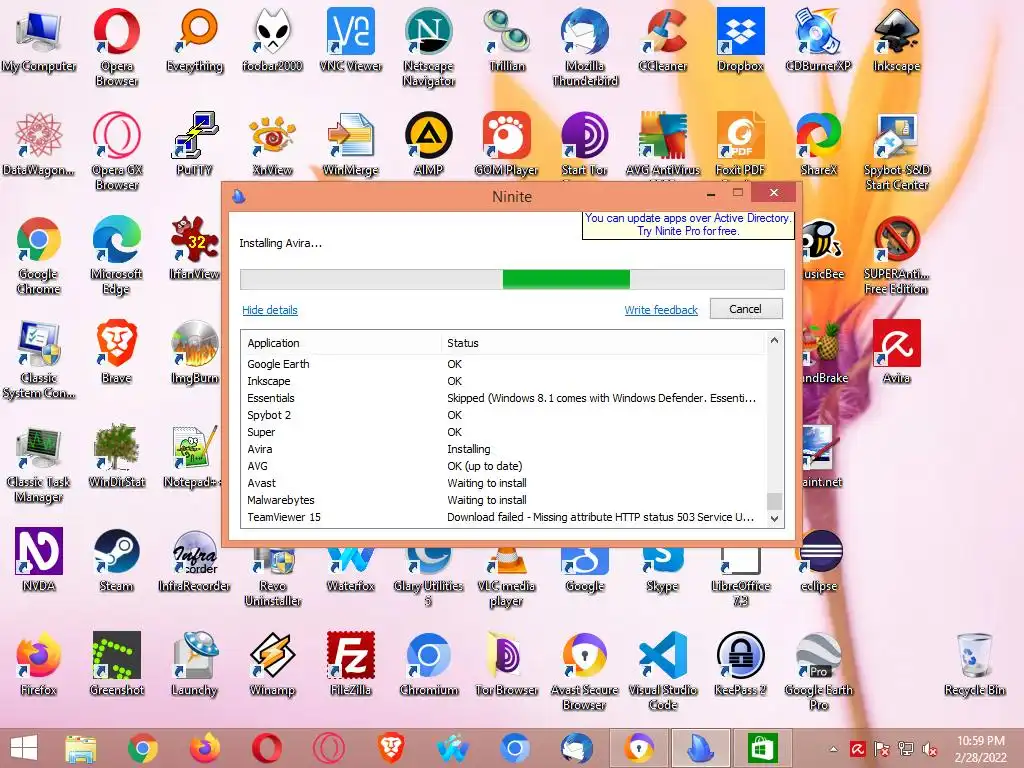1024x768 pixels.
Task: Select the Spybot 2 row
Action: (503, 415)
